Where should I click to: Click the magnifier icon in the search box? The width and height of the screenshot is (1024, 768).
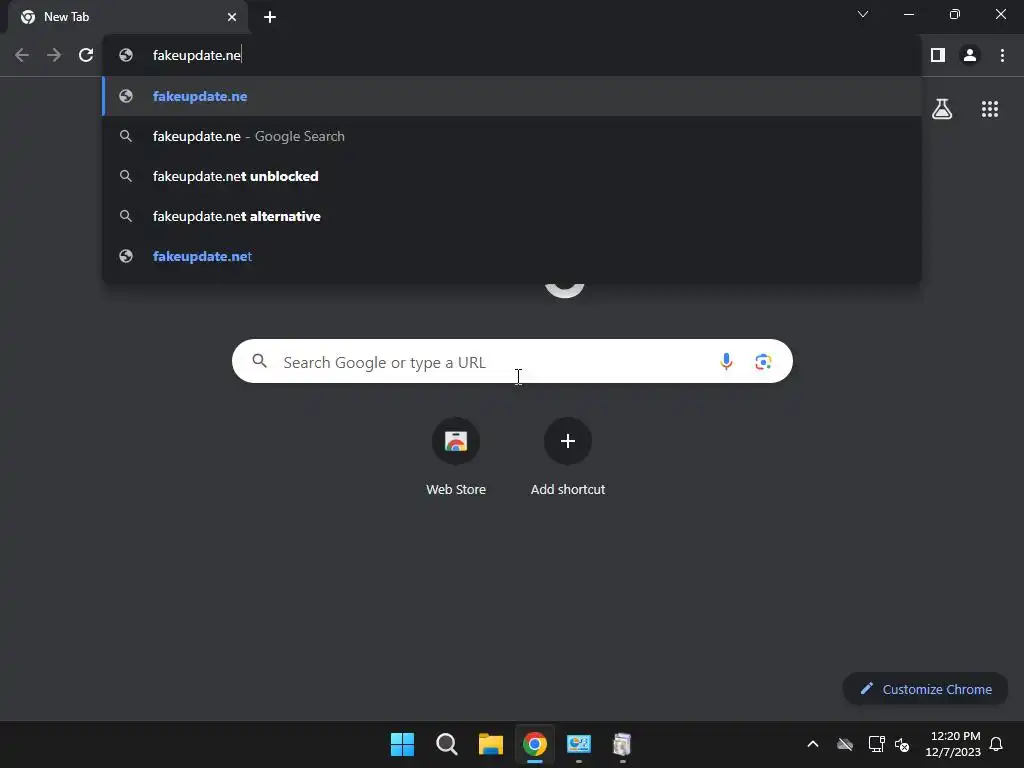[x=259, y=360]
